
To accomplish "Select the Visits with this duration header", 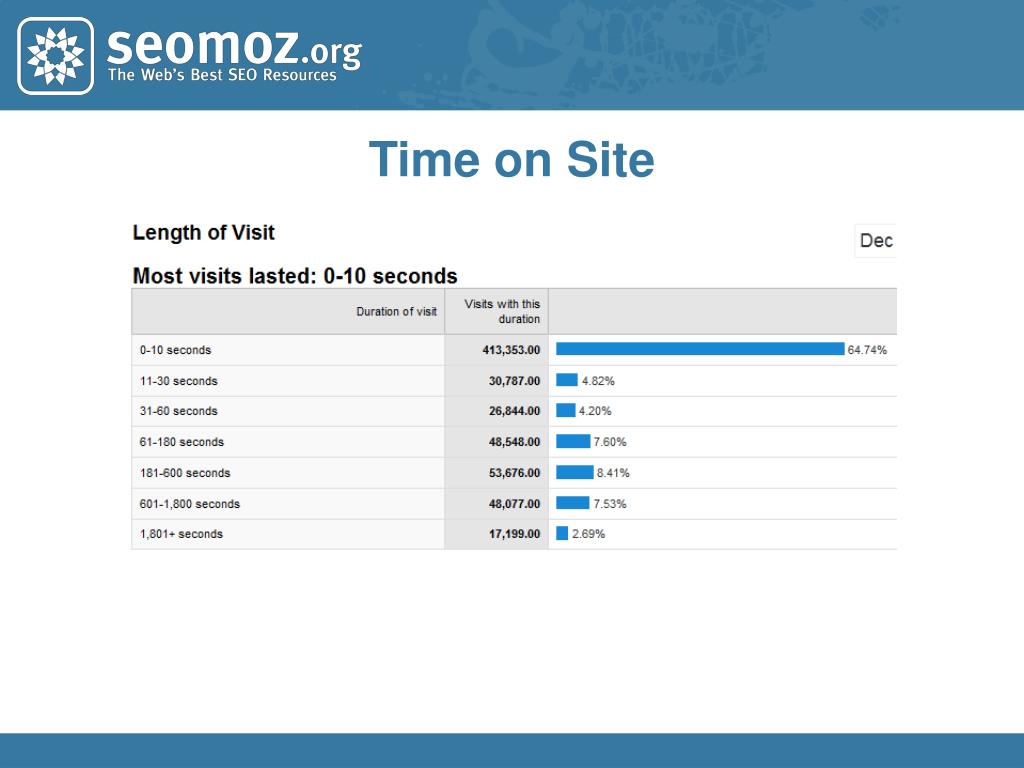I will pyautogui.click(x=502, y=312).
